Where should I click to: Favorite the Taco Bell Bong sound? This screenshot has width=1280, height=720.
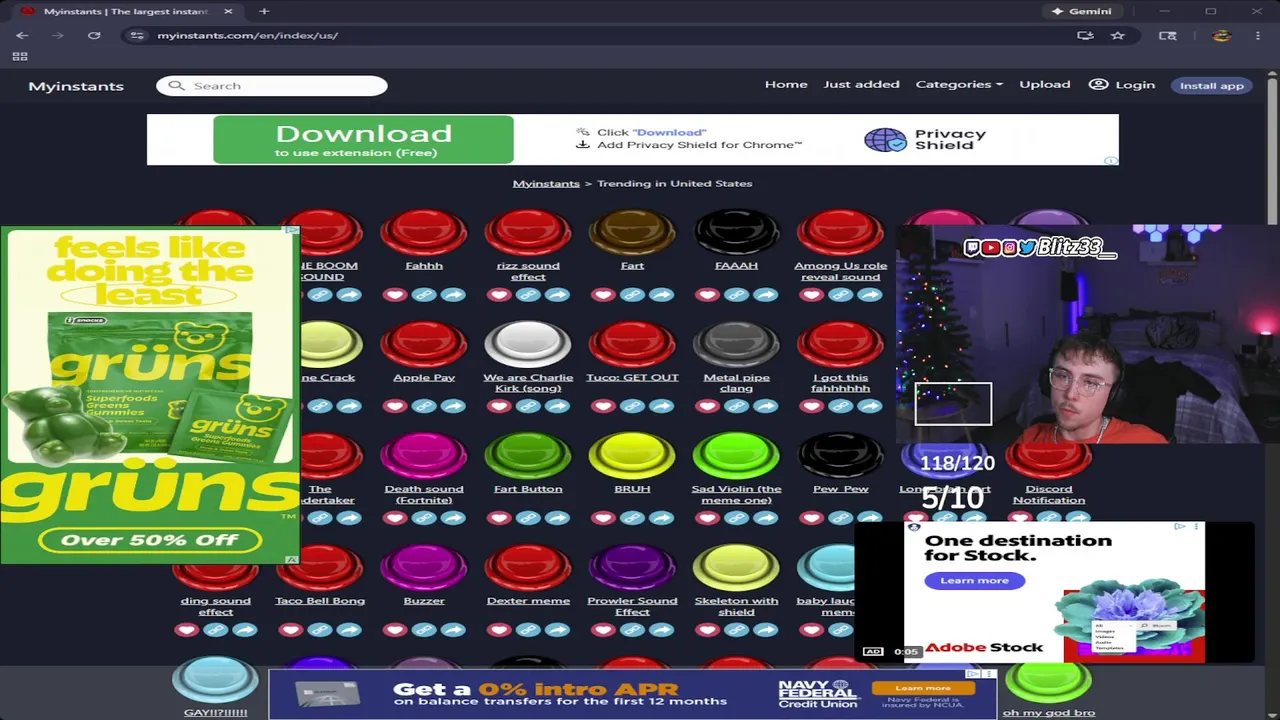[291, 630]
